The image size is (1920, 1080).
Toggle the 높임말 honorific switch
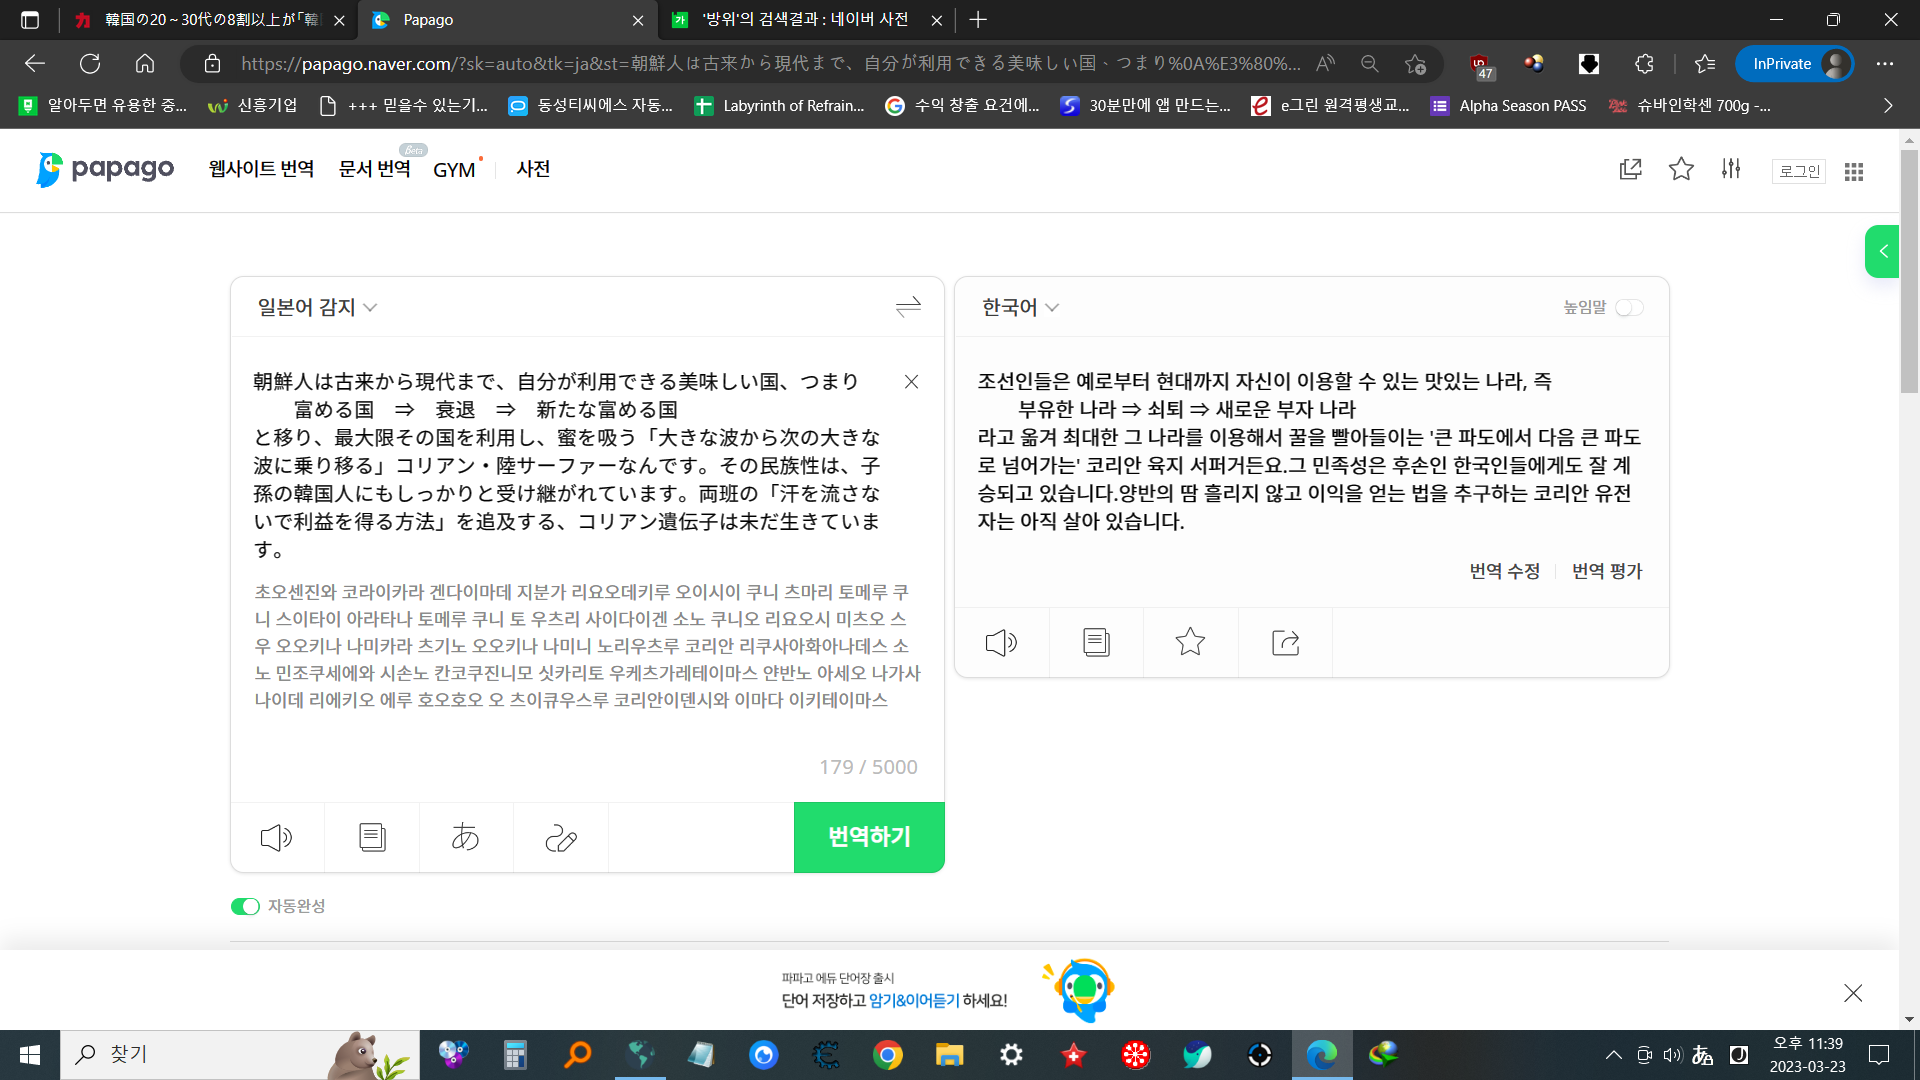[1629, 307]
